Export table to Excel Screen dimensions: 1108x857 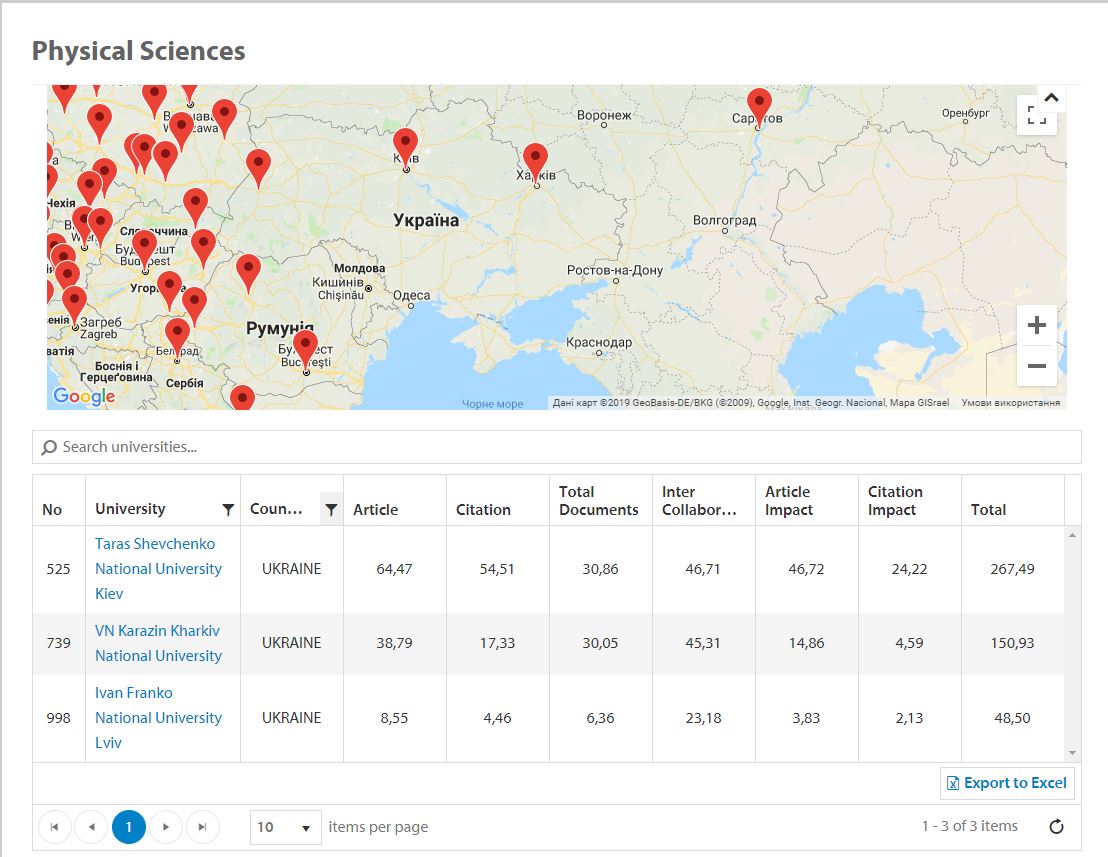(1007, 783)
